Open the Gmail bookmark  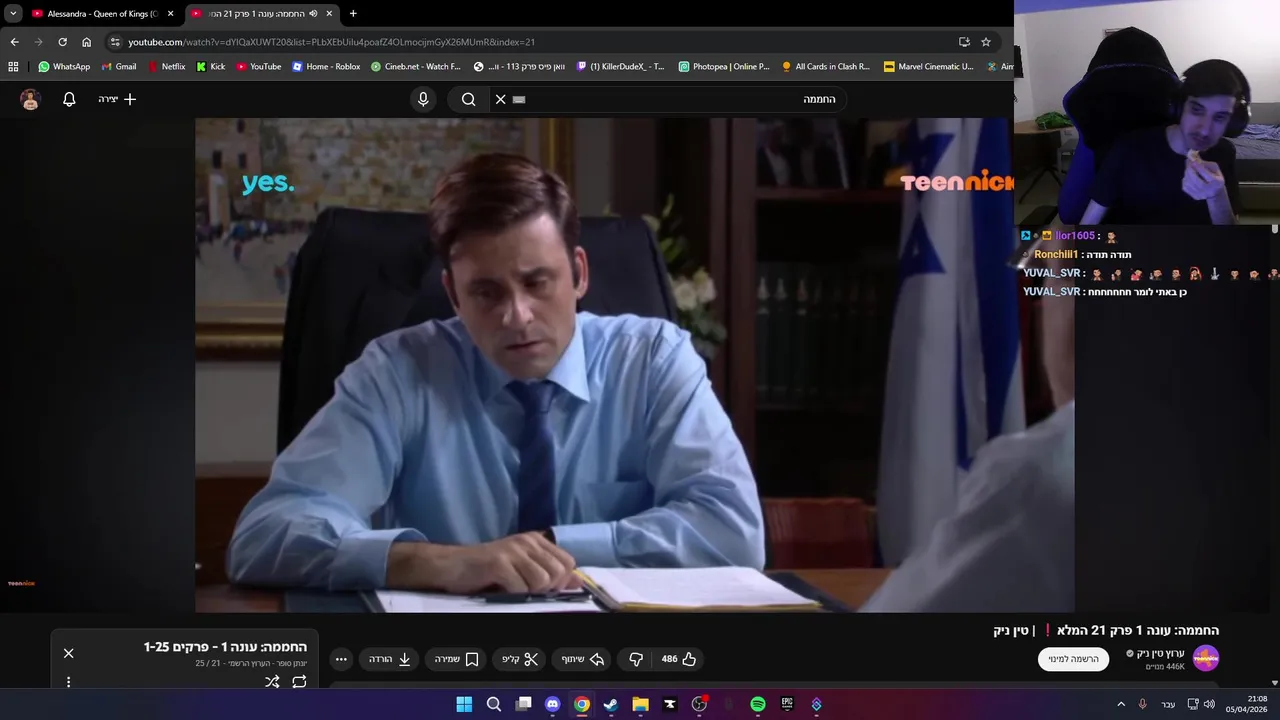pyautogui.click(x=118, y=67)
